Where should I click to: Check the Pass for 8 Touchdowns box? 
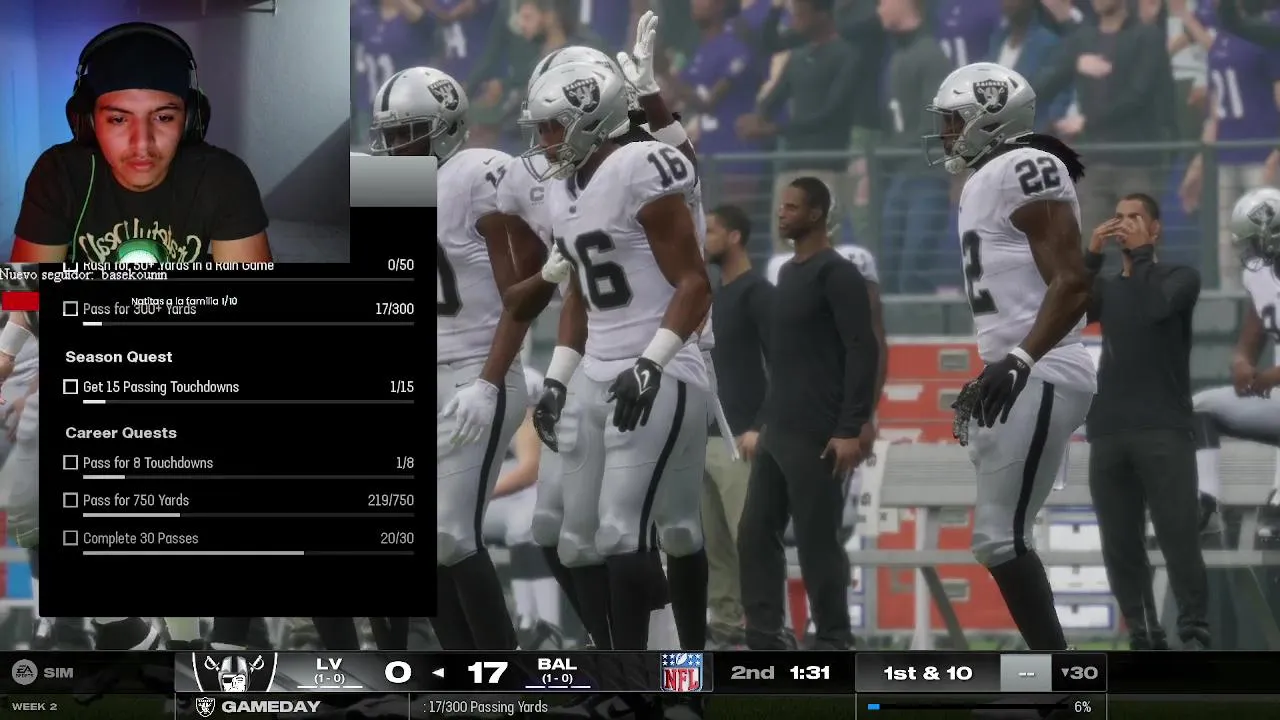tap(70, 463)
